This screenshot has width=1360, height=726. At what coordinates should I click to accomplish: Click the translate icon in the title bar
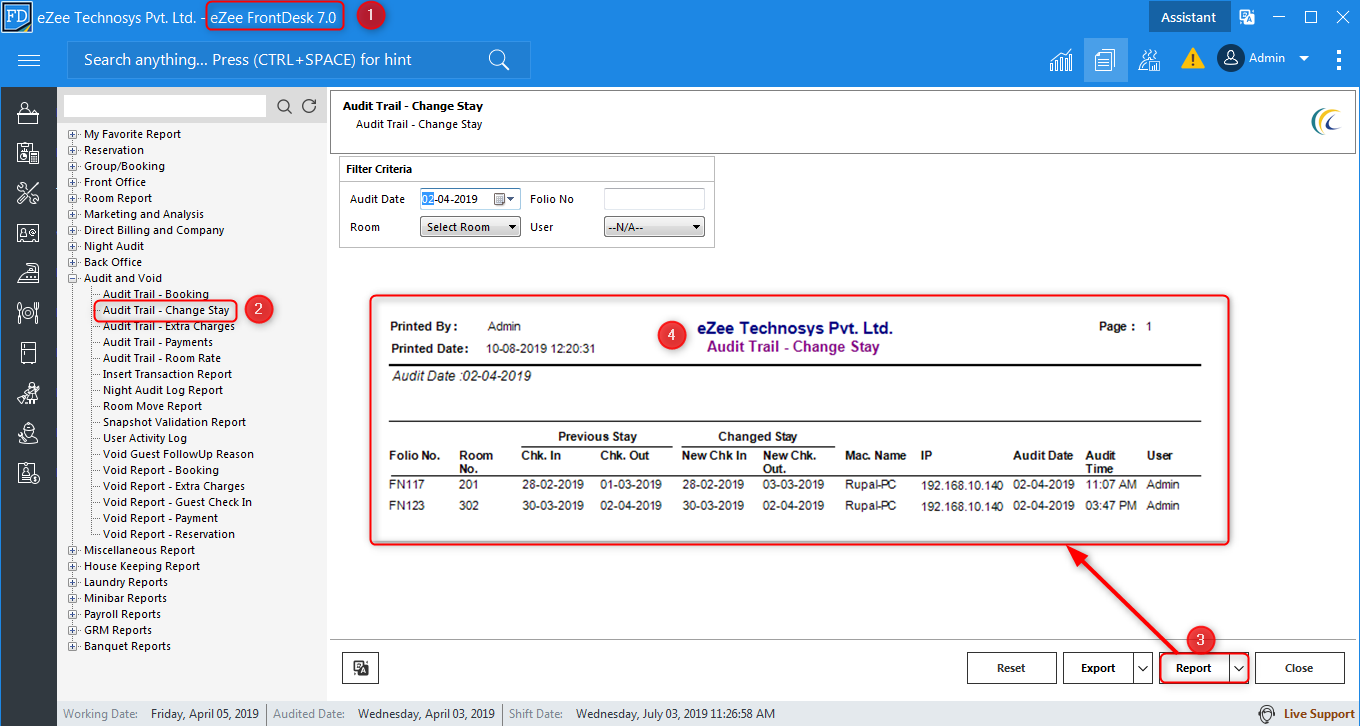[x=1247, y=17]
